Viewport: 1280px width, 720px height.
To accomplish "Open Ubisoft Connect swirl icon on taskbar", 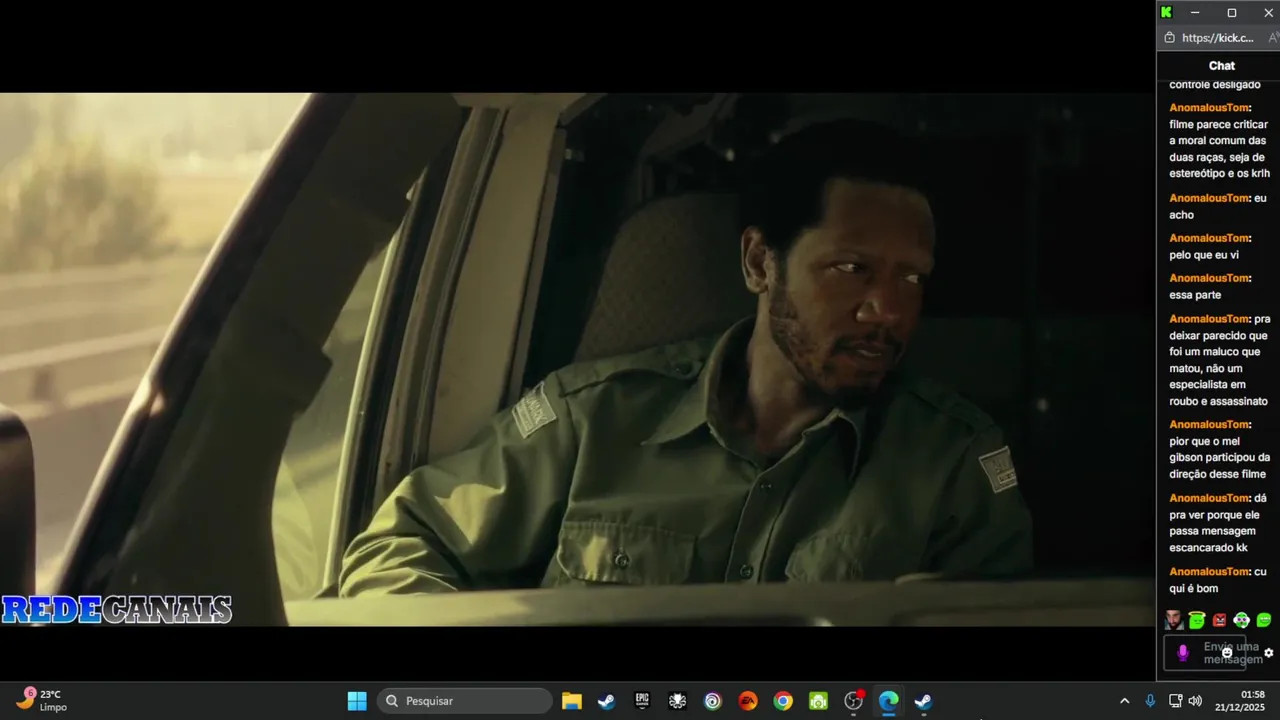I will 712,701.
